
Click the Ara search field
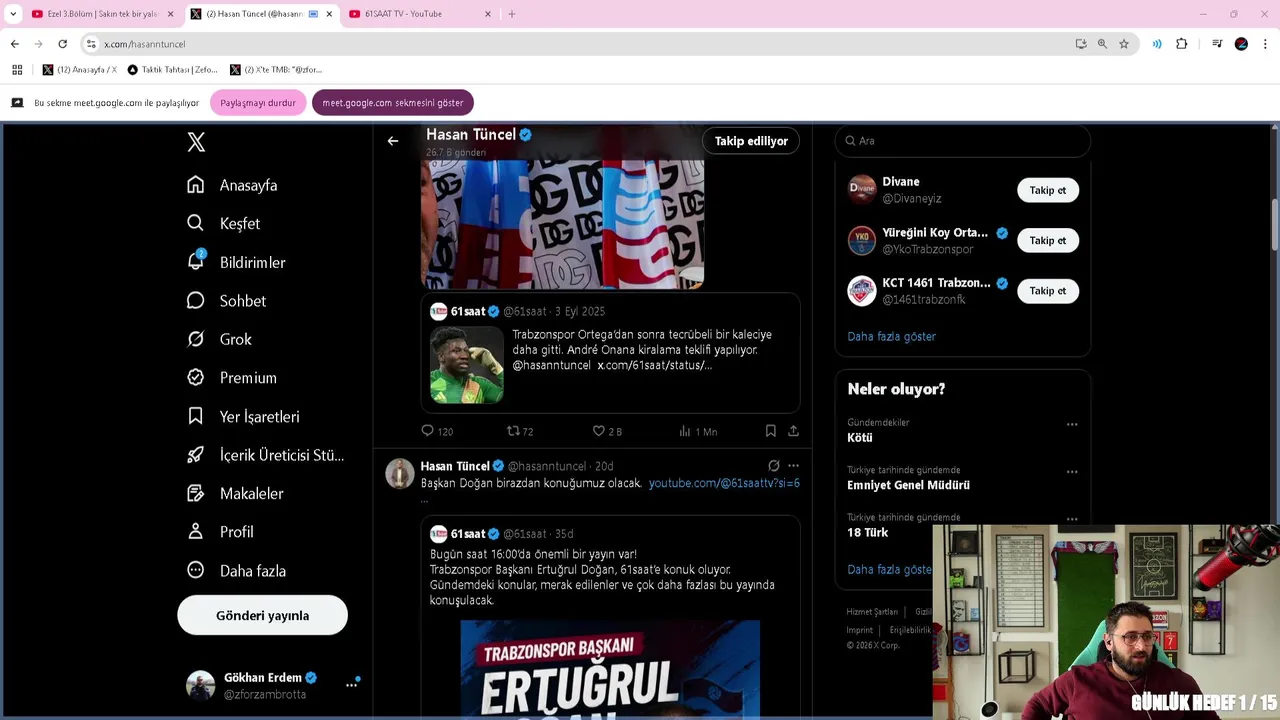[x=963, y=141]
